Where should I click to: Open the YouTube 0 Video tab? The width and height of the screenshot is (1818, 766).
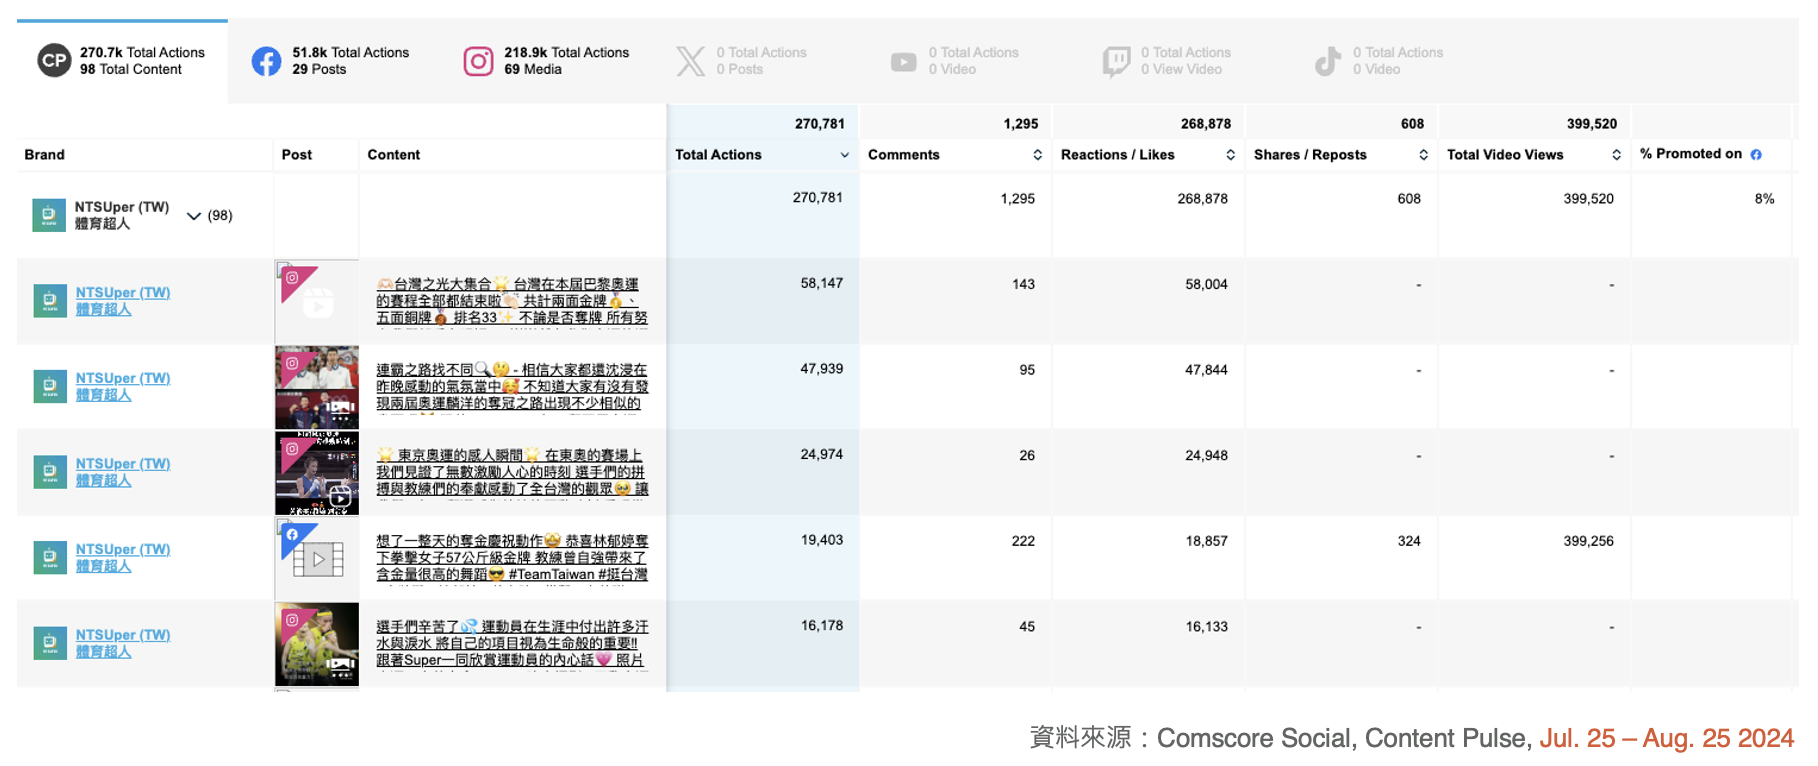[954, 61]
